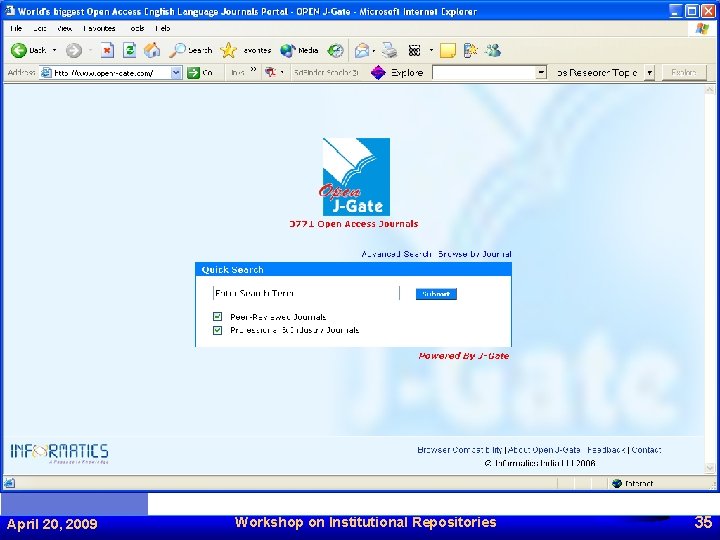Open the Browser Compatibility link

(x=460, y=450)
